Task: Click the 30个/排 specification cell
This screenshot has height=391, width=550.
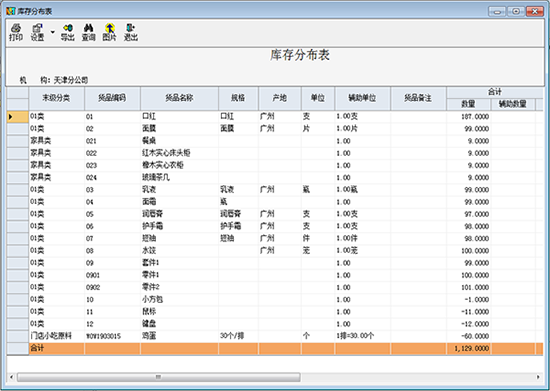Action: click(238, 336)
